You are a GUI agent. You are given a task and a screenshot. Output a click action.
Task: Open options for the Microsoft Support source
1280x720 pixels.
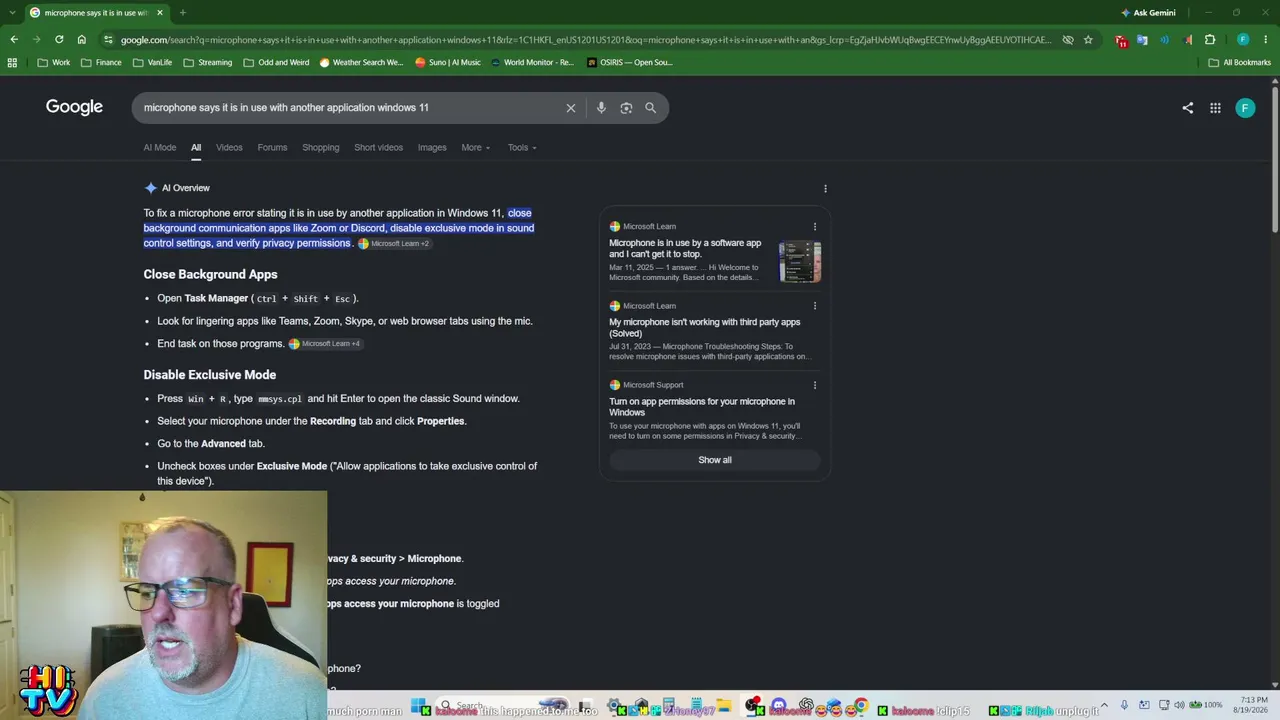[815, 385]
